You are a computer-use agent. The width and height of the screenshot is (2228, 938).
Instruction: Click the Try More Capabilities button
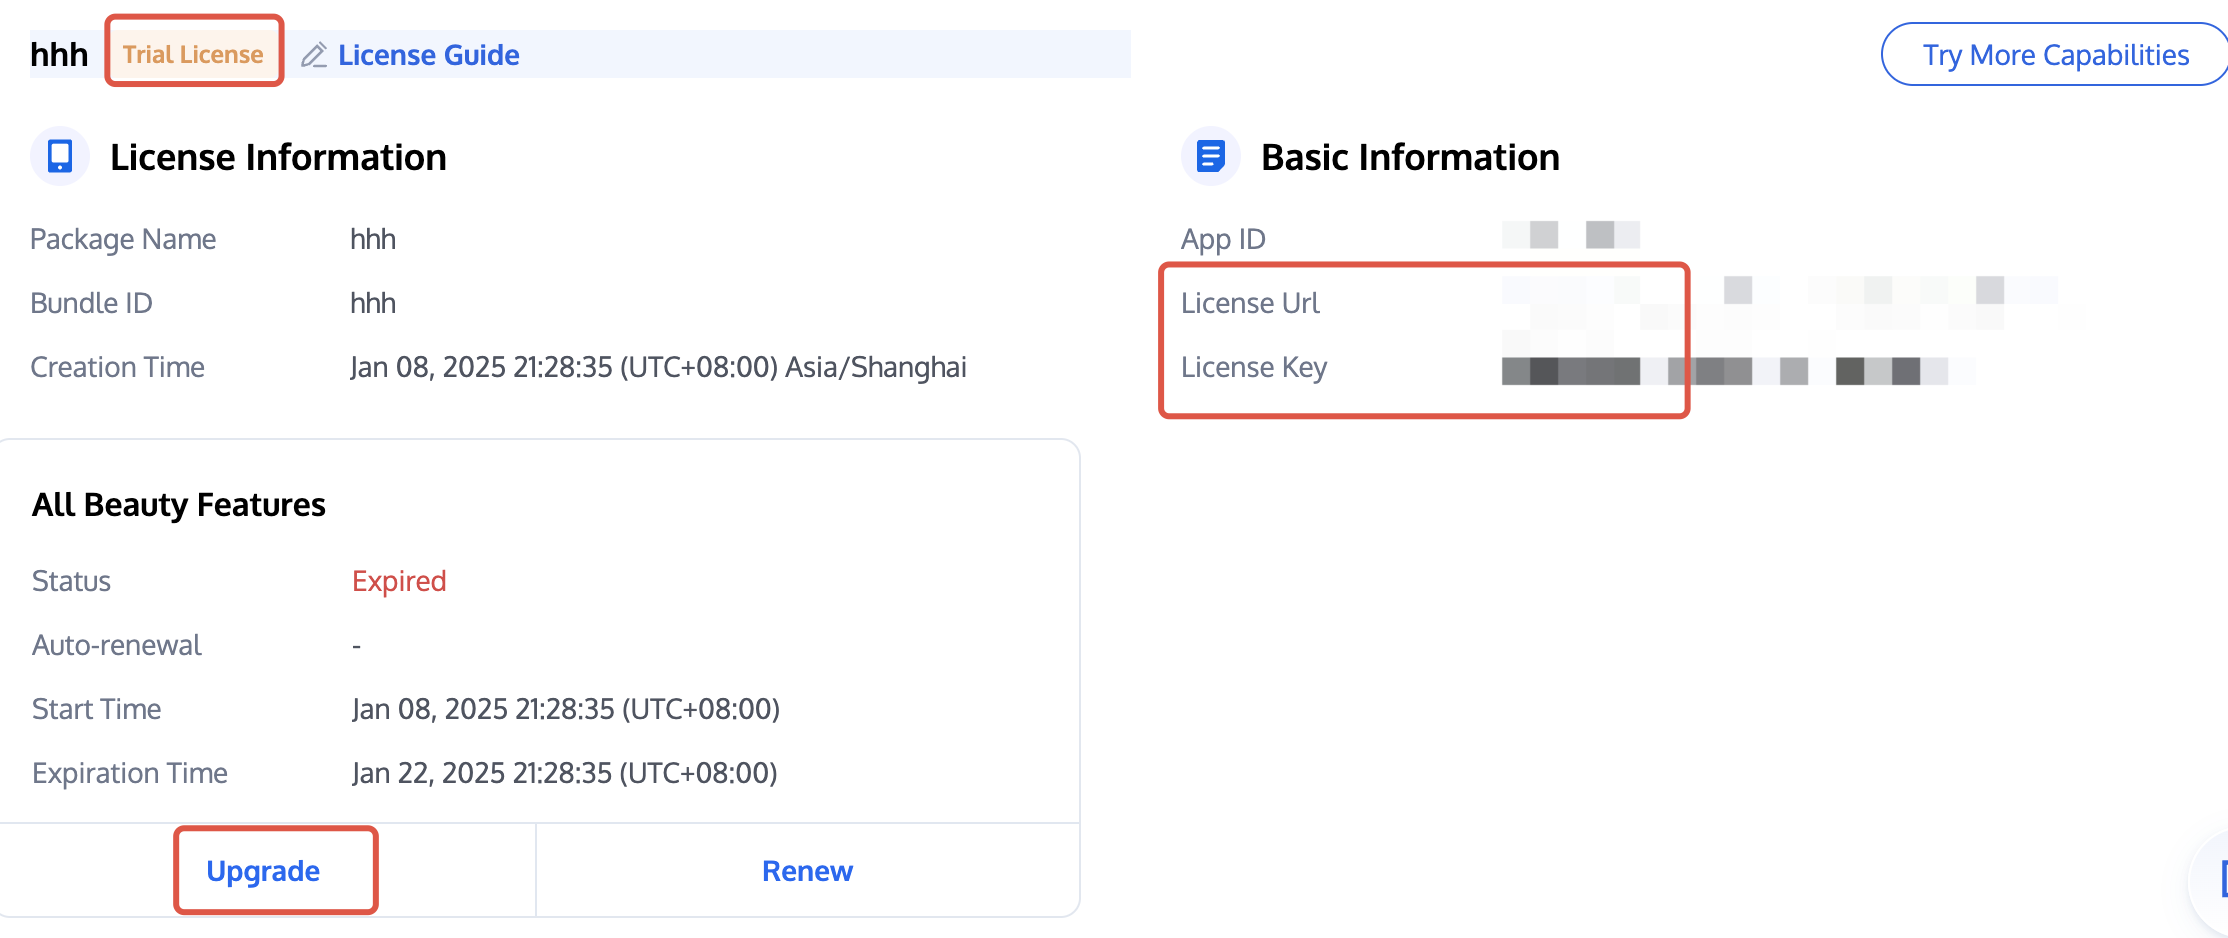coord(2055,55)
